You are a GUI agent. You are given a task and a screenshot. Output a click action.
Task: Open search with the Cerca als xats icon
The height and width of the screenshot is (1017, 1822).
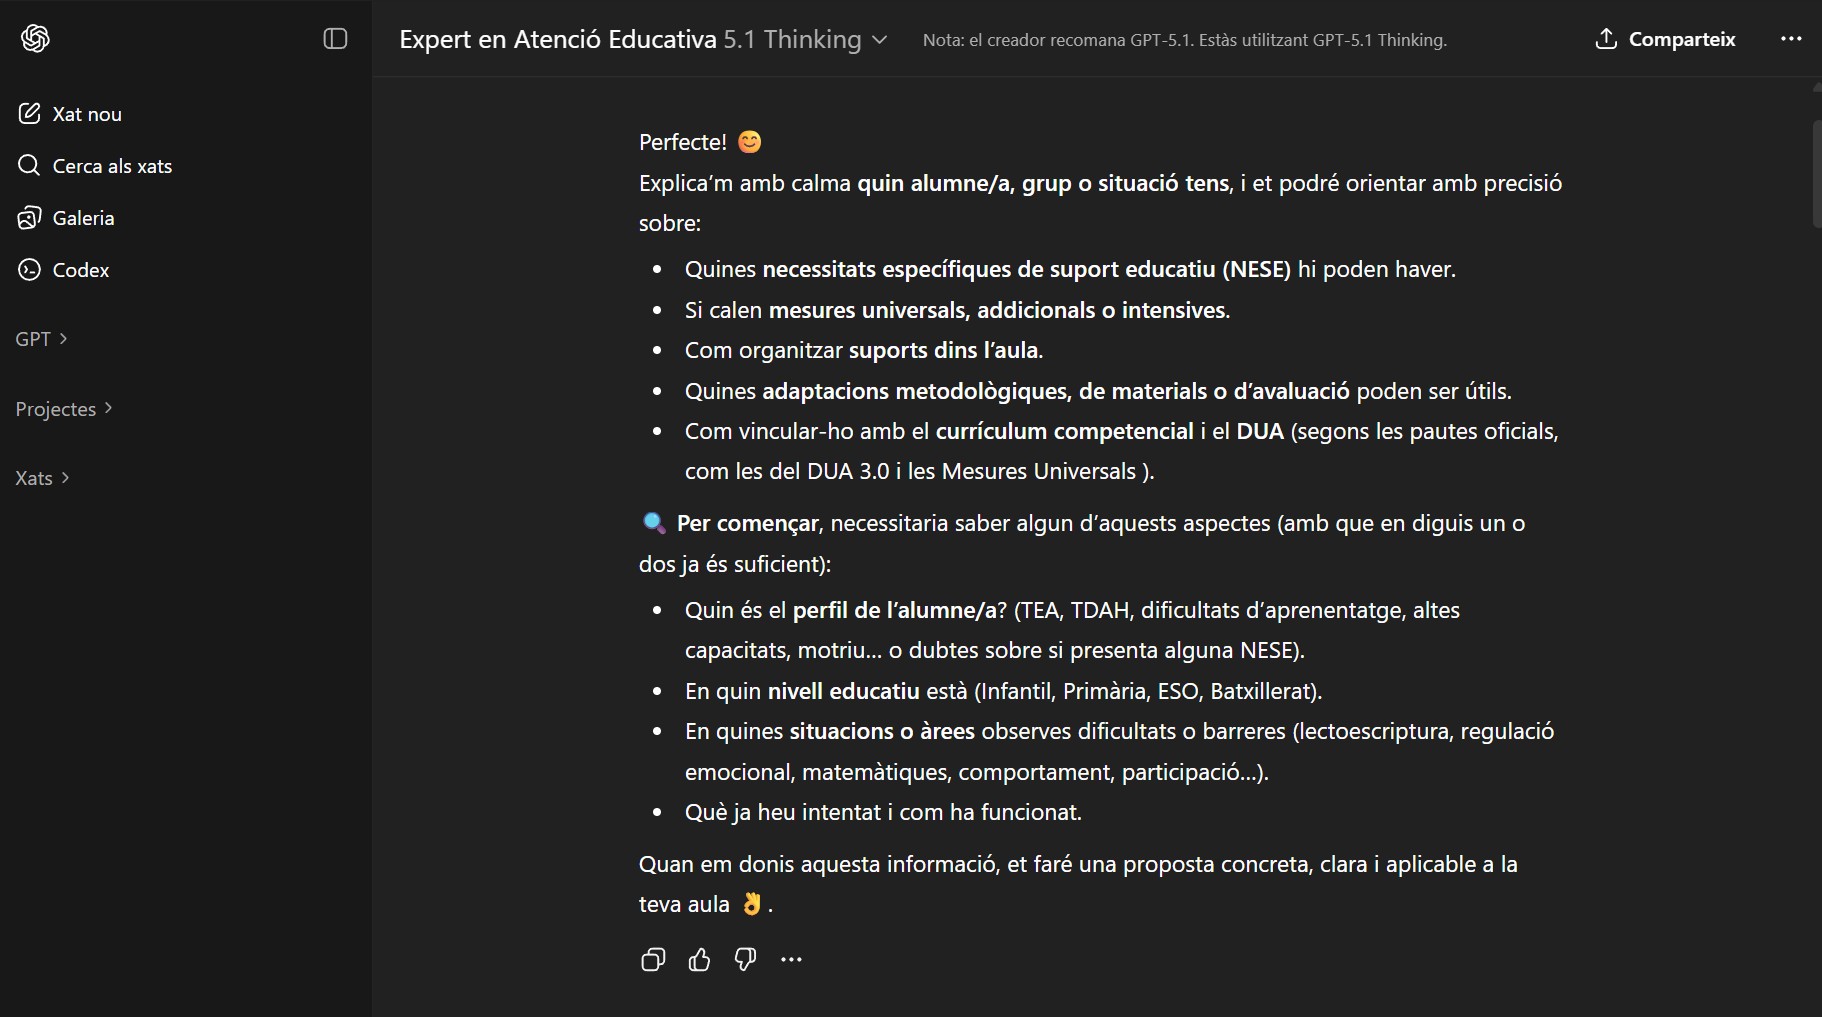coord(29,165)
